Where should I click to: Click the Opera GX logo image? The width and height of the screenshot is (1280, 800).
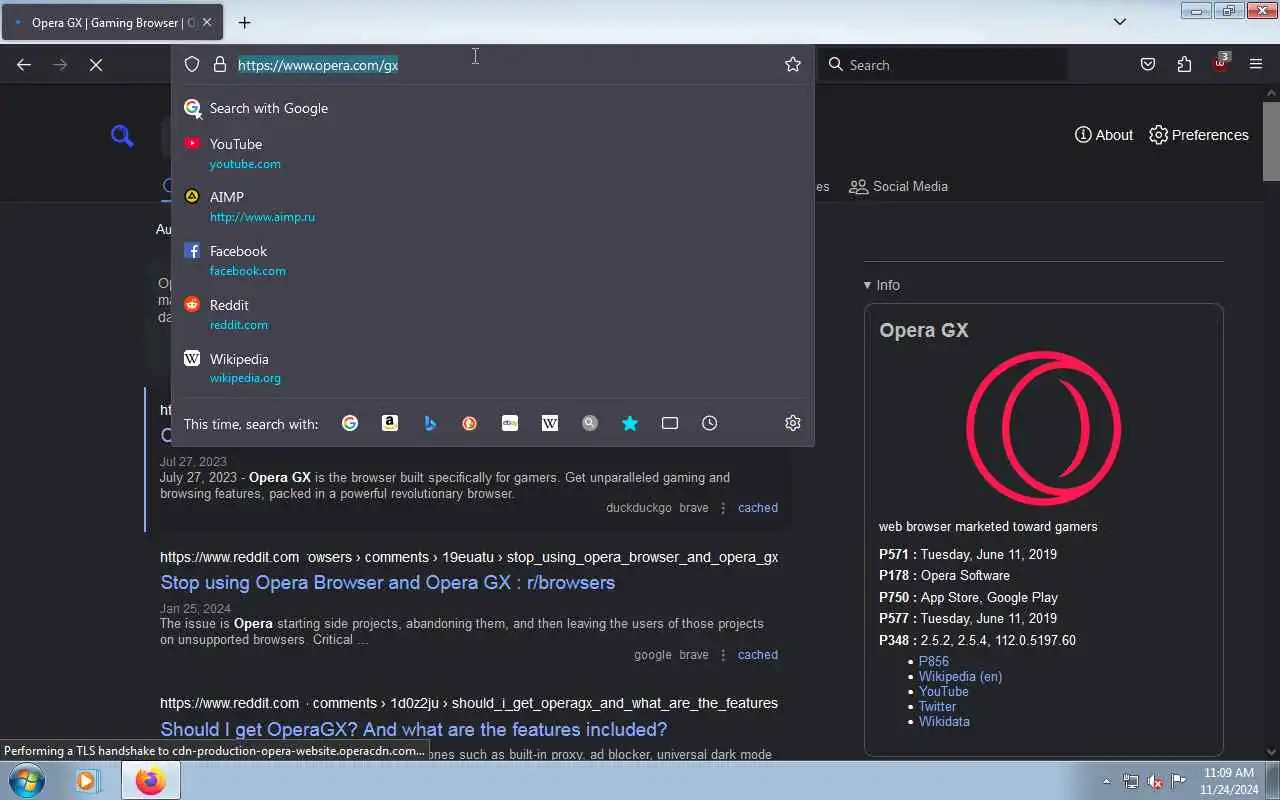tap(1043, 428)
